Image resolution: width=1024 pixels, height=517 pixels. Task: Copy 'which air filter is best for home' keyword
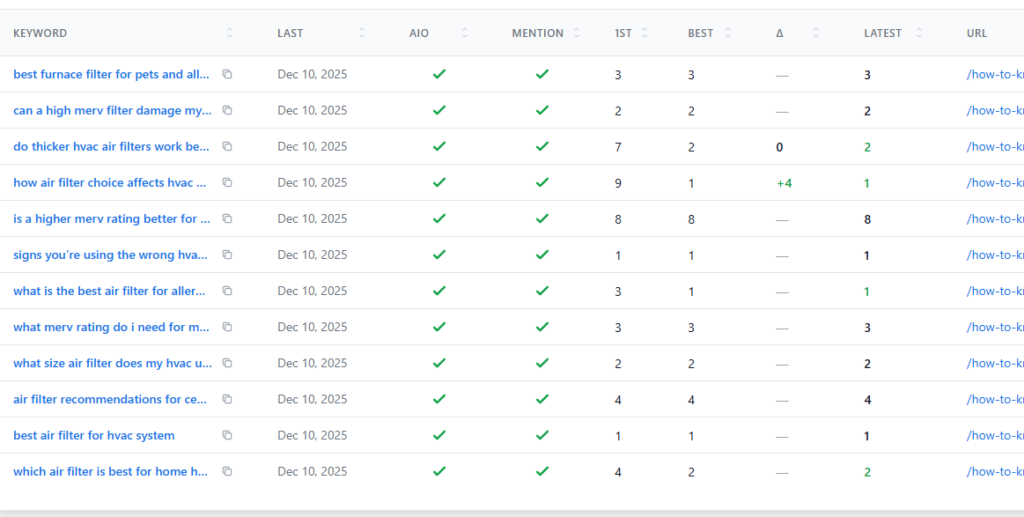[227, 471]
